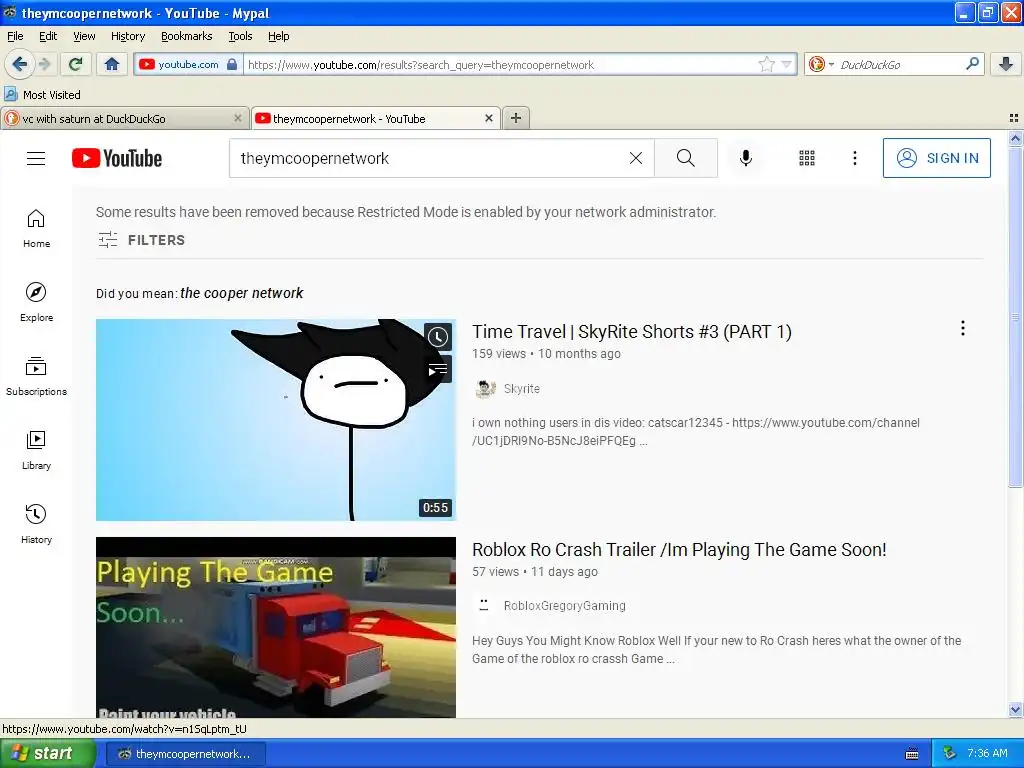Open 'Roblox Ro Crash Trailer' video title
The width and height of the screenshot is (1024, 768).
tap(679, 550)
